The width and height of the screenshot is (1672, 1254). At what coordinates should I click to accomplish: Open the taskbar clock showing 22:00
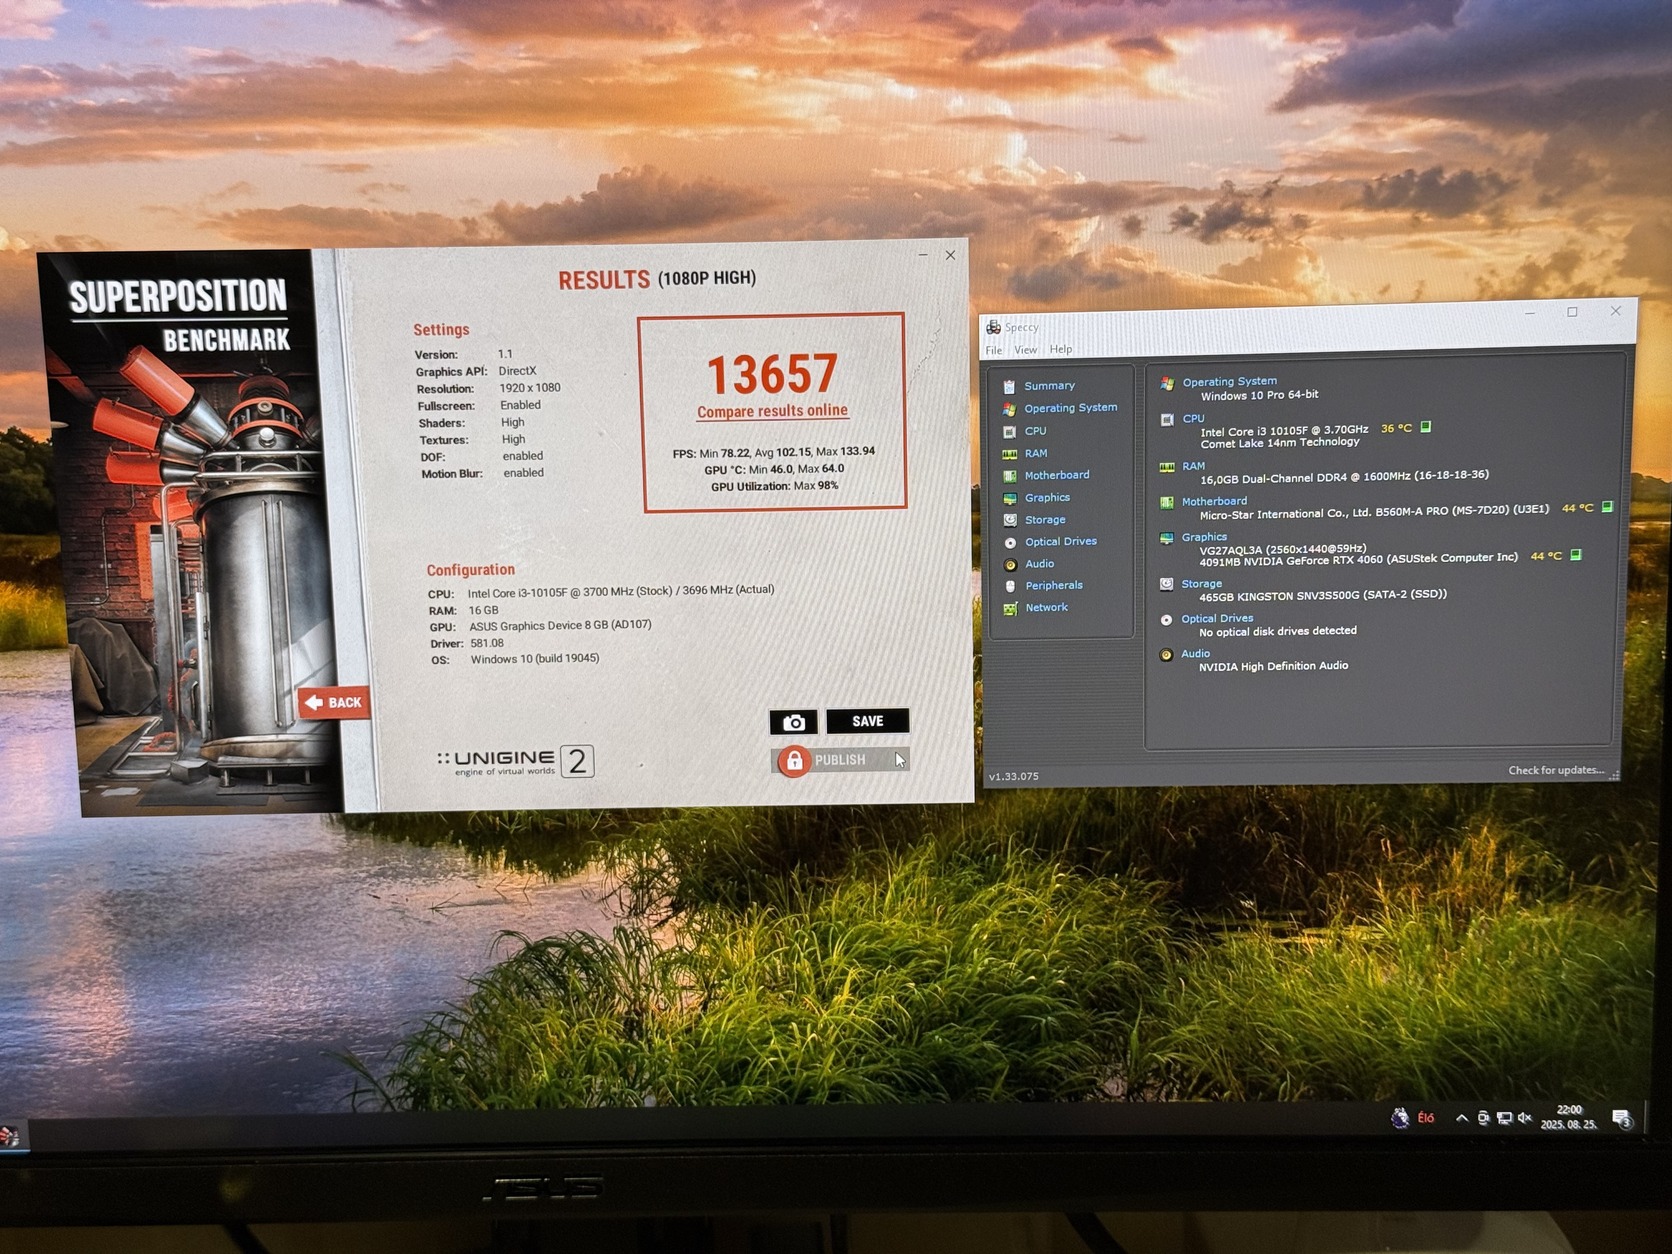coord(1568,1117)
